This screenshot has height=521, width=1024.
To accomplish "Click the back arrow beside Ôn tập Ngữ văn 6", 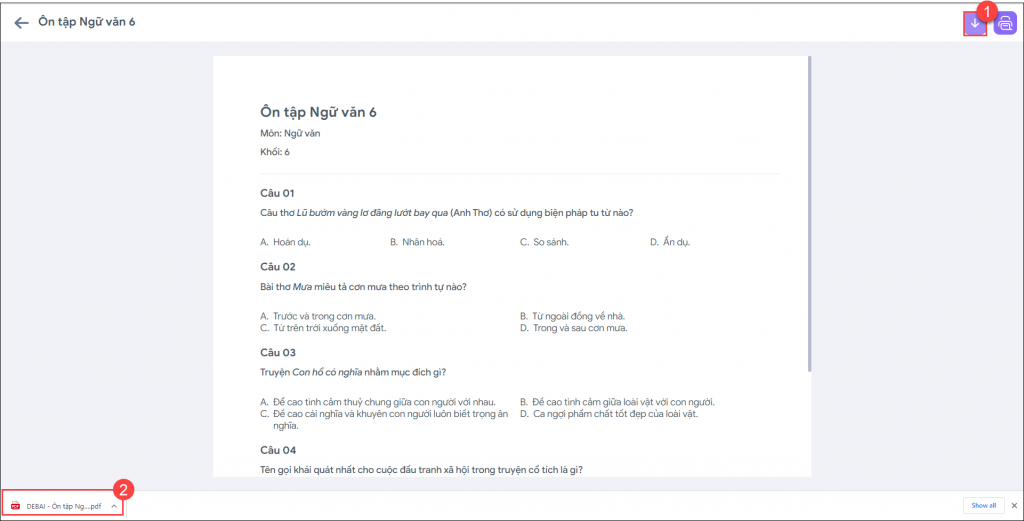I will (21, 22).
